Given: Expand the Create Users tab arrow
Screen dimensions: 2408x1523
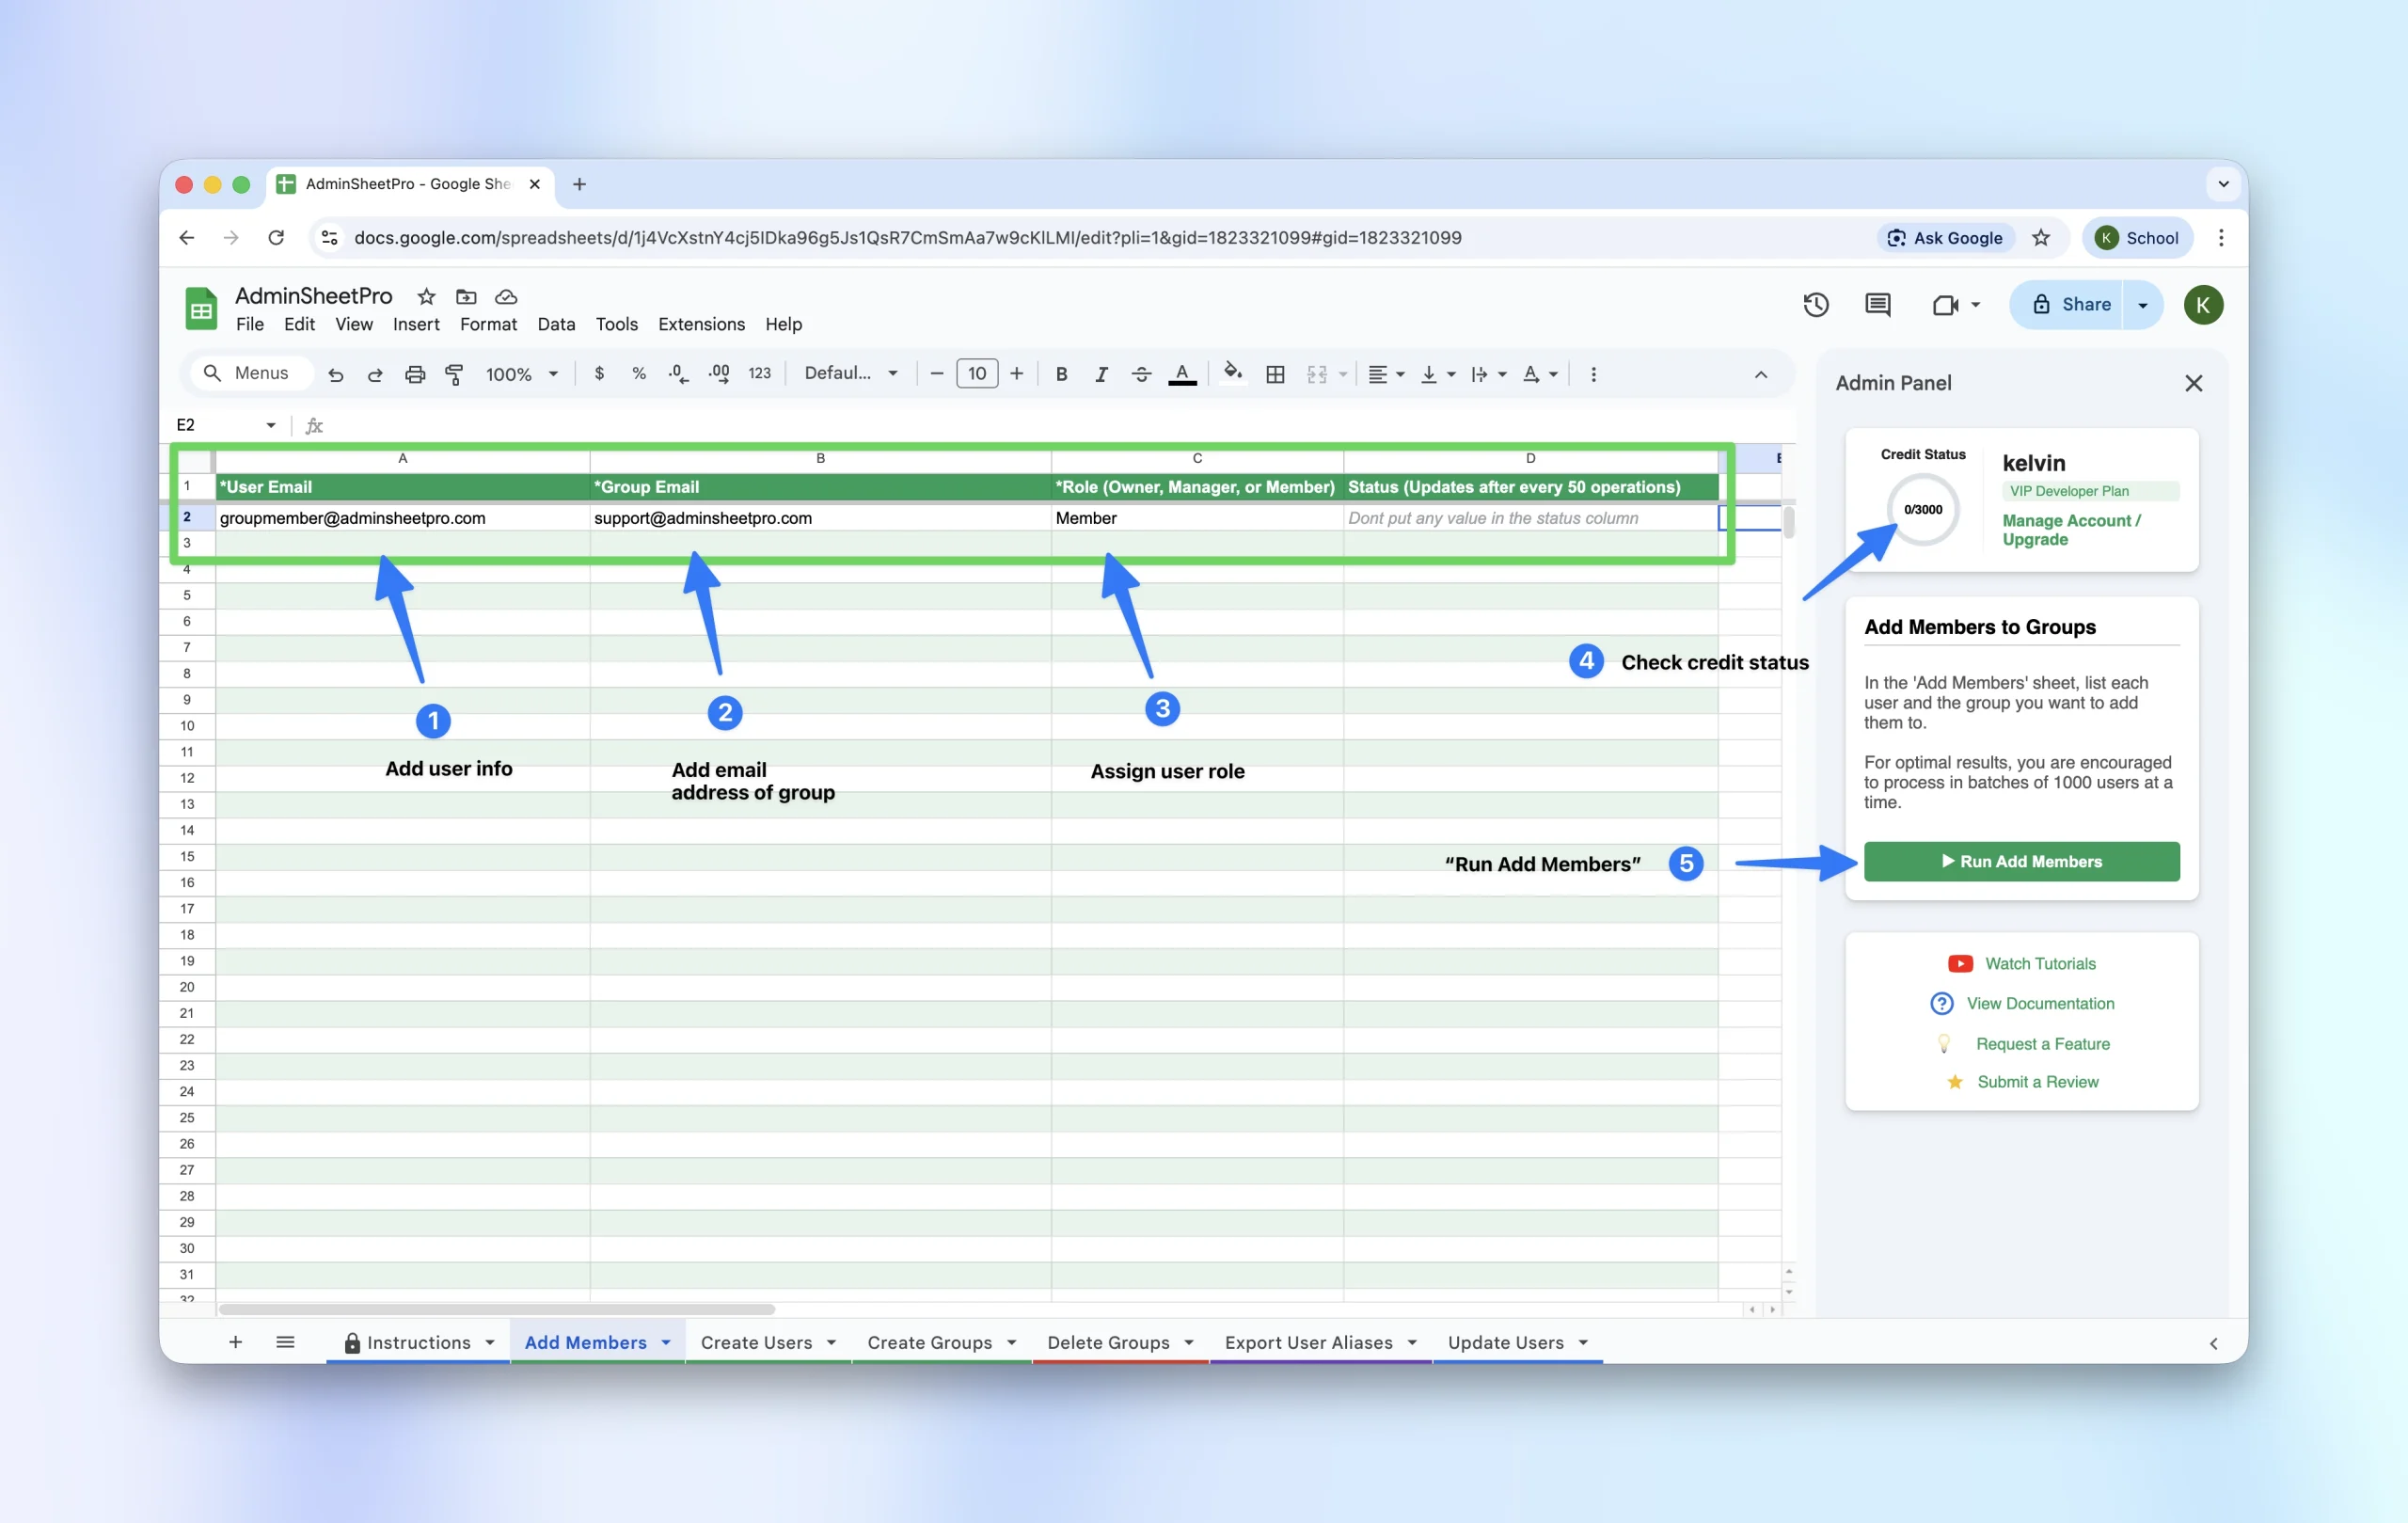Looking at the screenshot, I should pos(831,1342).
